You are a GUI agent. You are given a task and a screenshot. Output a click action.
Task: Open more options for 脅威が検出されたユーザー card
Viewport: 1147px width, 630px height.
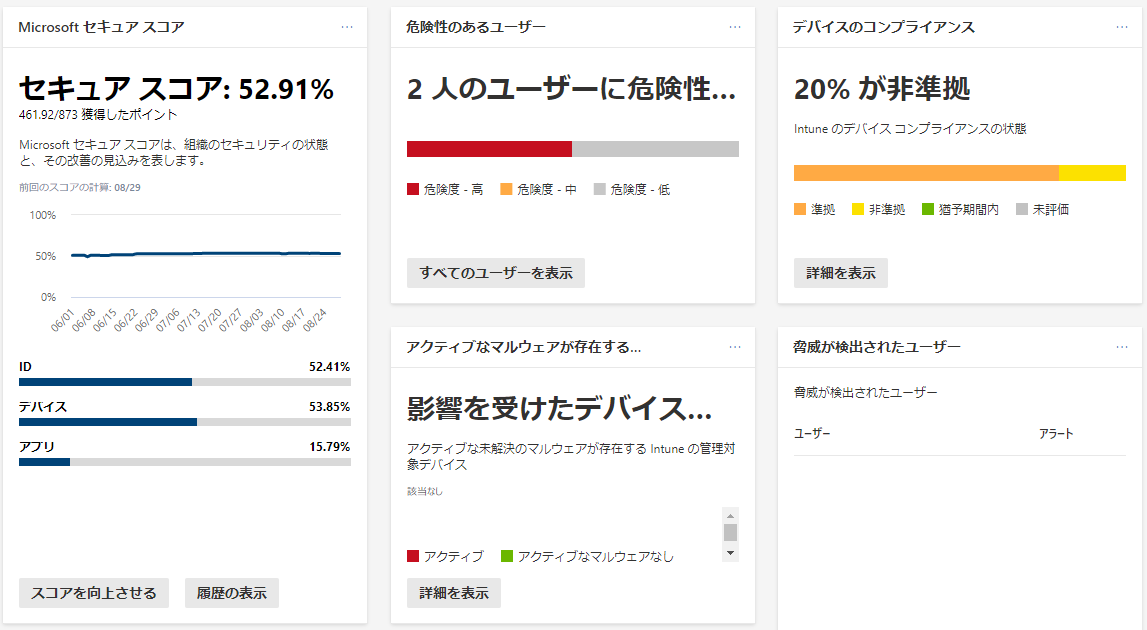point(1121,347)
